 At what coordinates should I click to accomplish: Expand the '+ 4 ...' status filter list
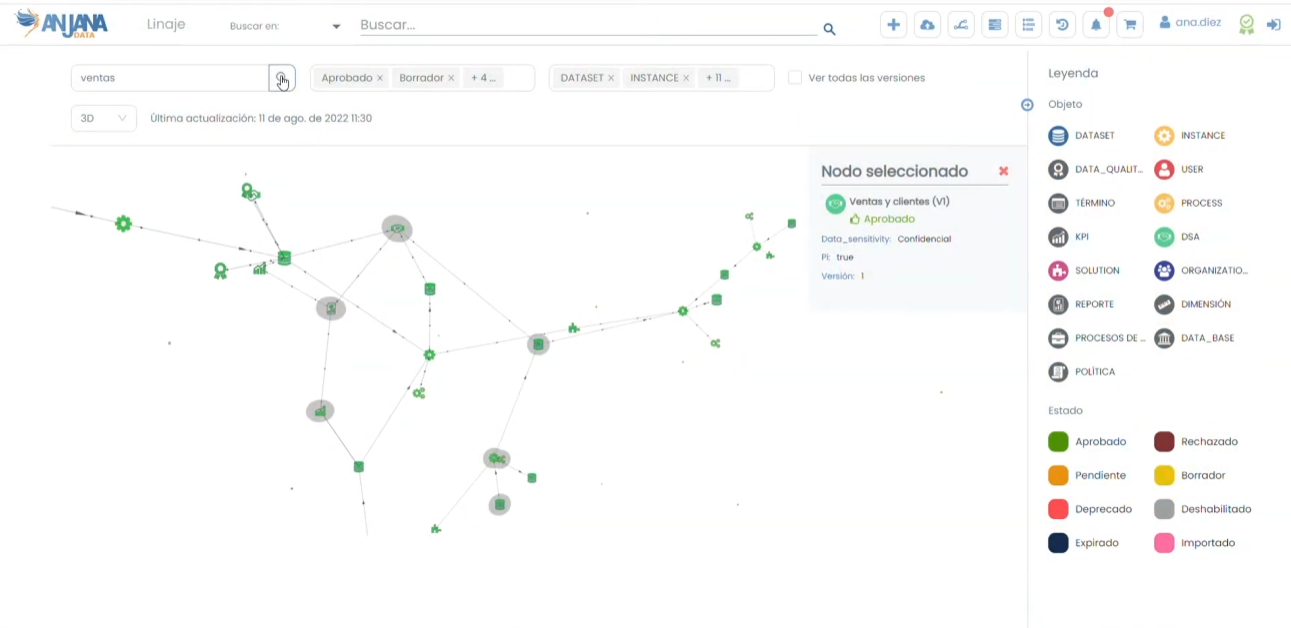tap(484, 78)
